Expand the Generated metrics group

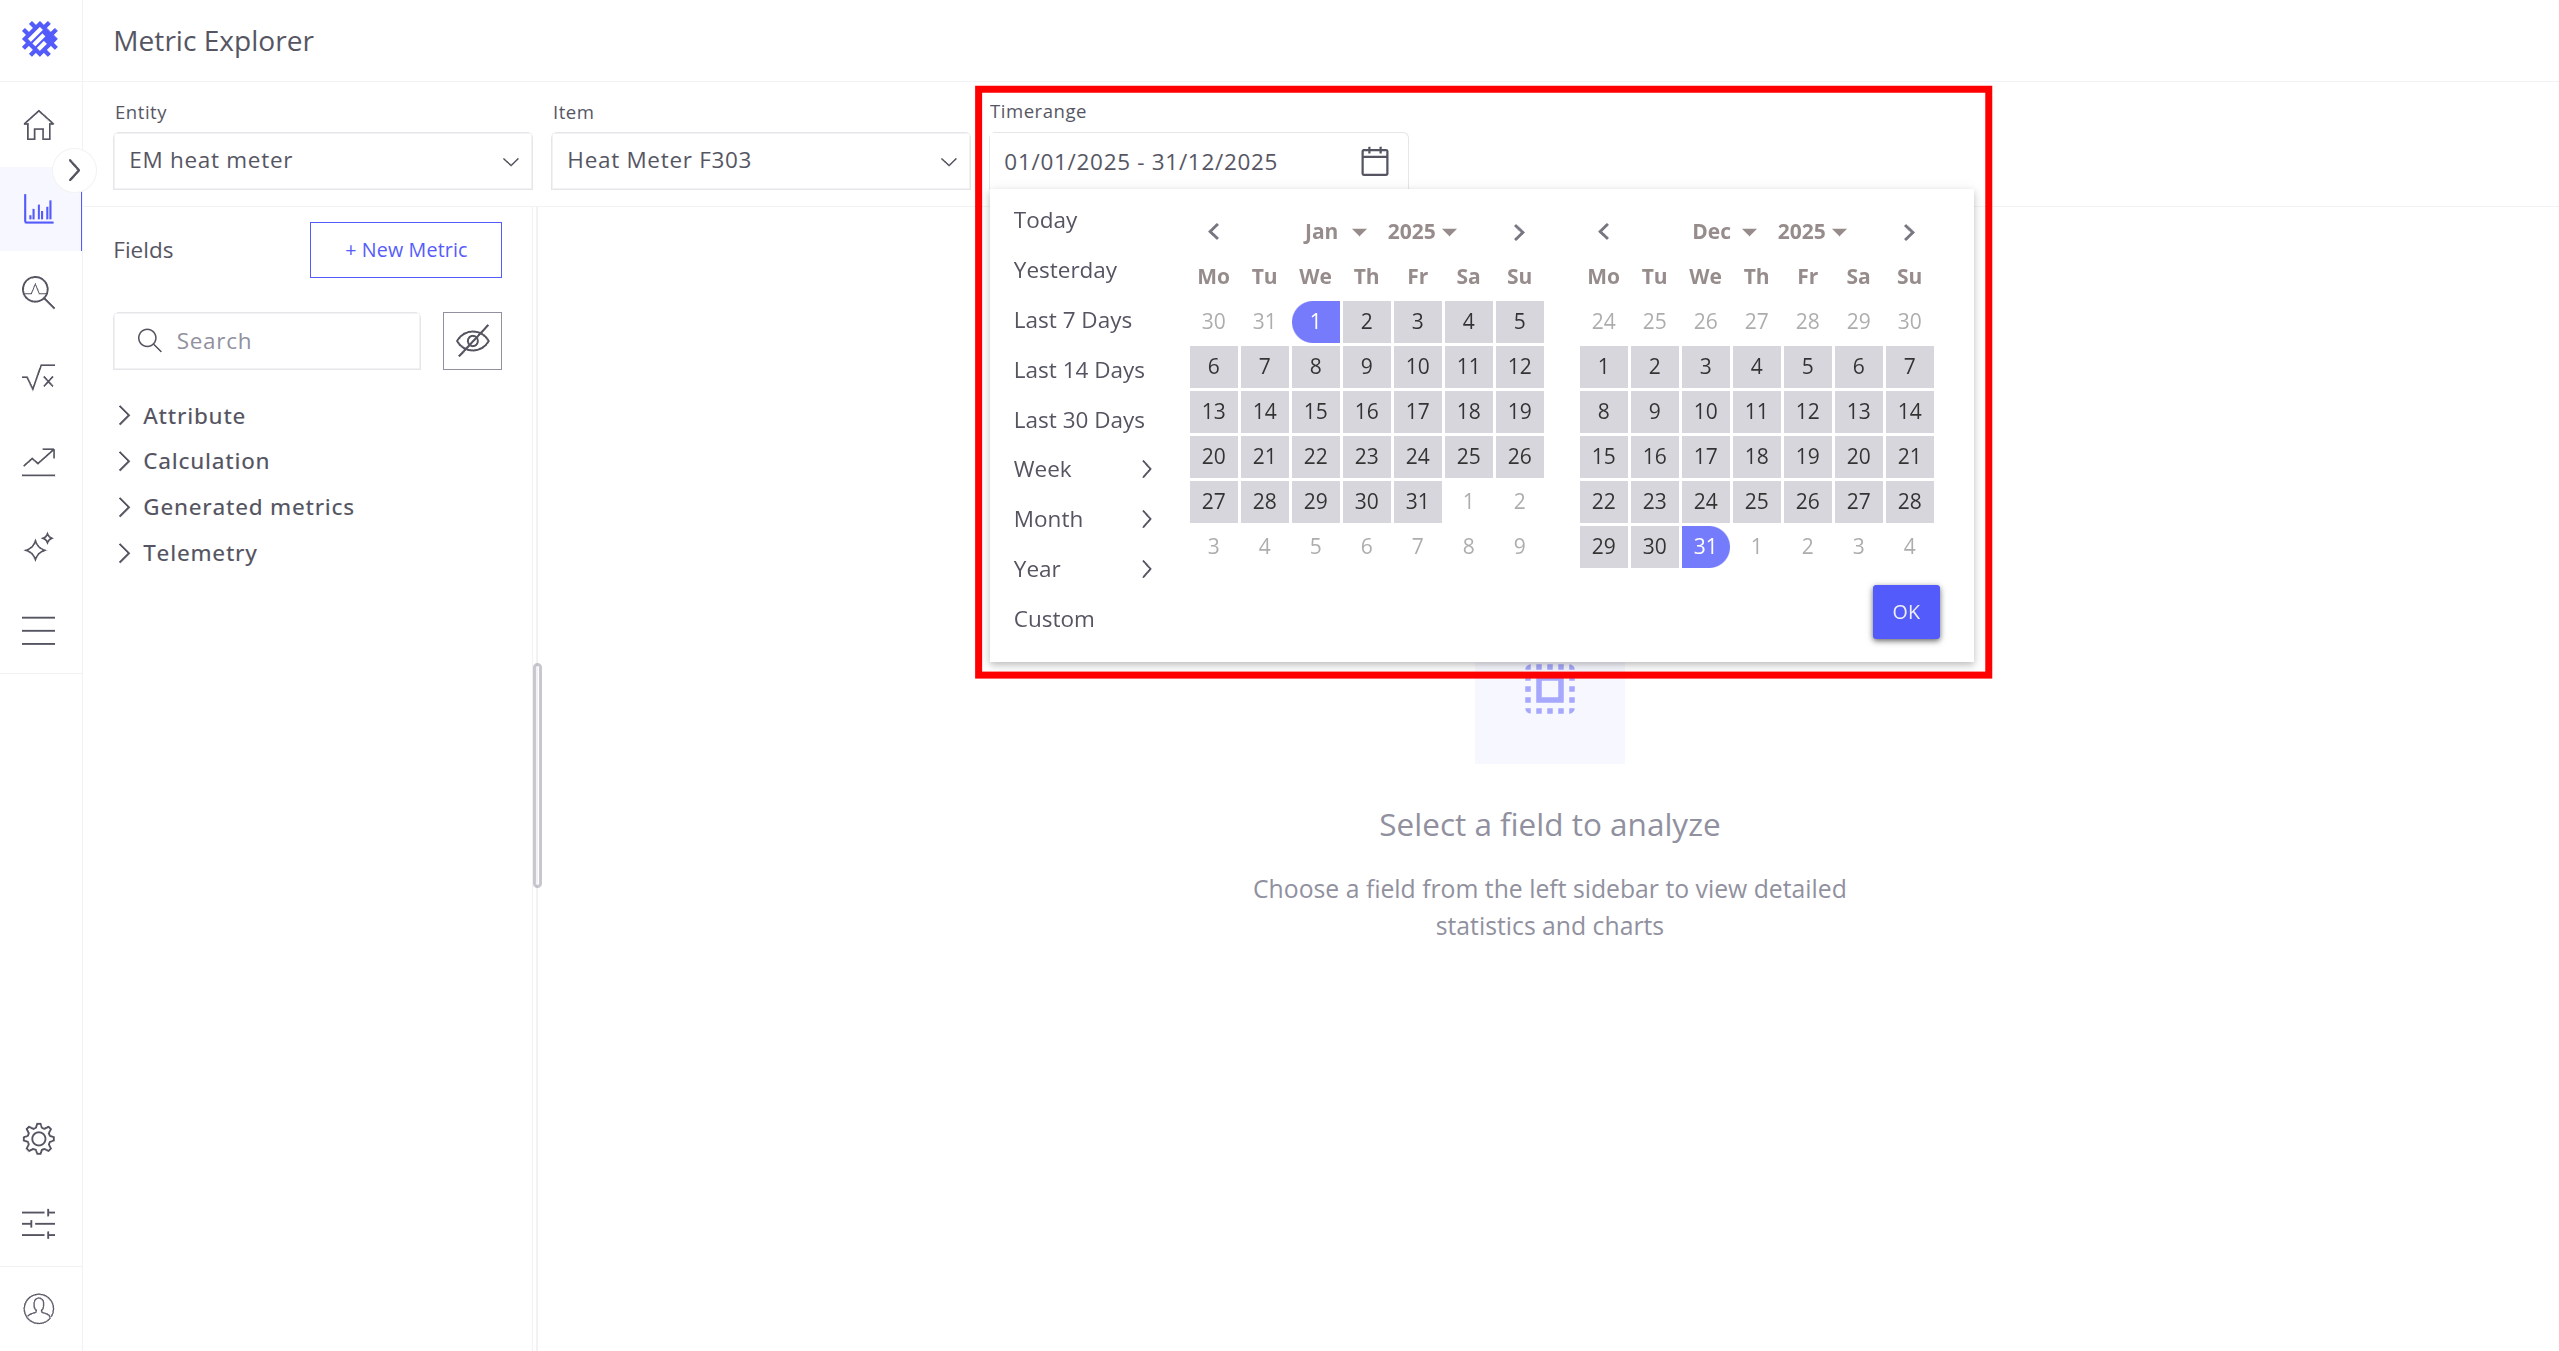(x=247, y=507)
